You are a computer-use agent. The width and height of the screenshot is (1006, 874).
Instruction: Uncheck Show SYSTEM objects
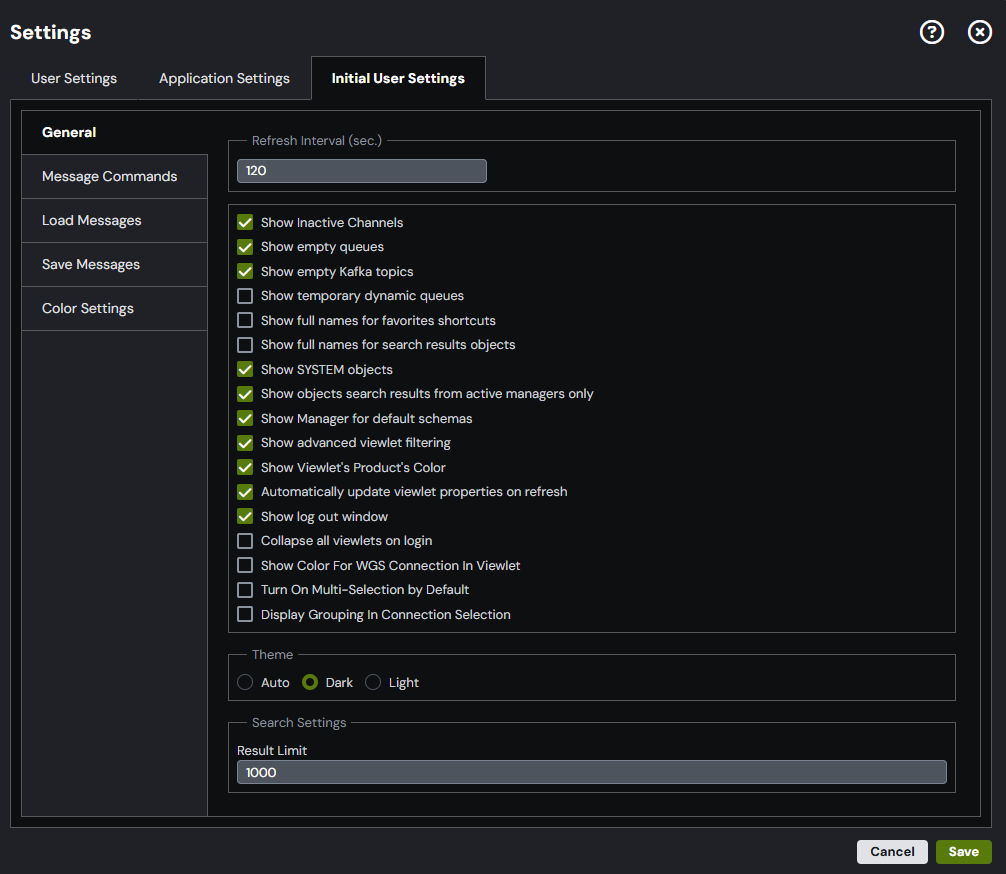click(x=245, y=370)
